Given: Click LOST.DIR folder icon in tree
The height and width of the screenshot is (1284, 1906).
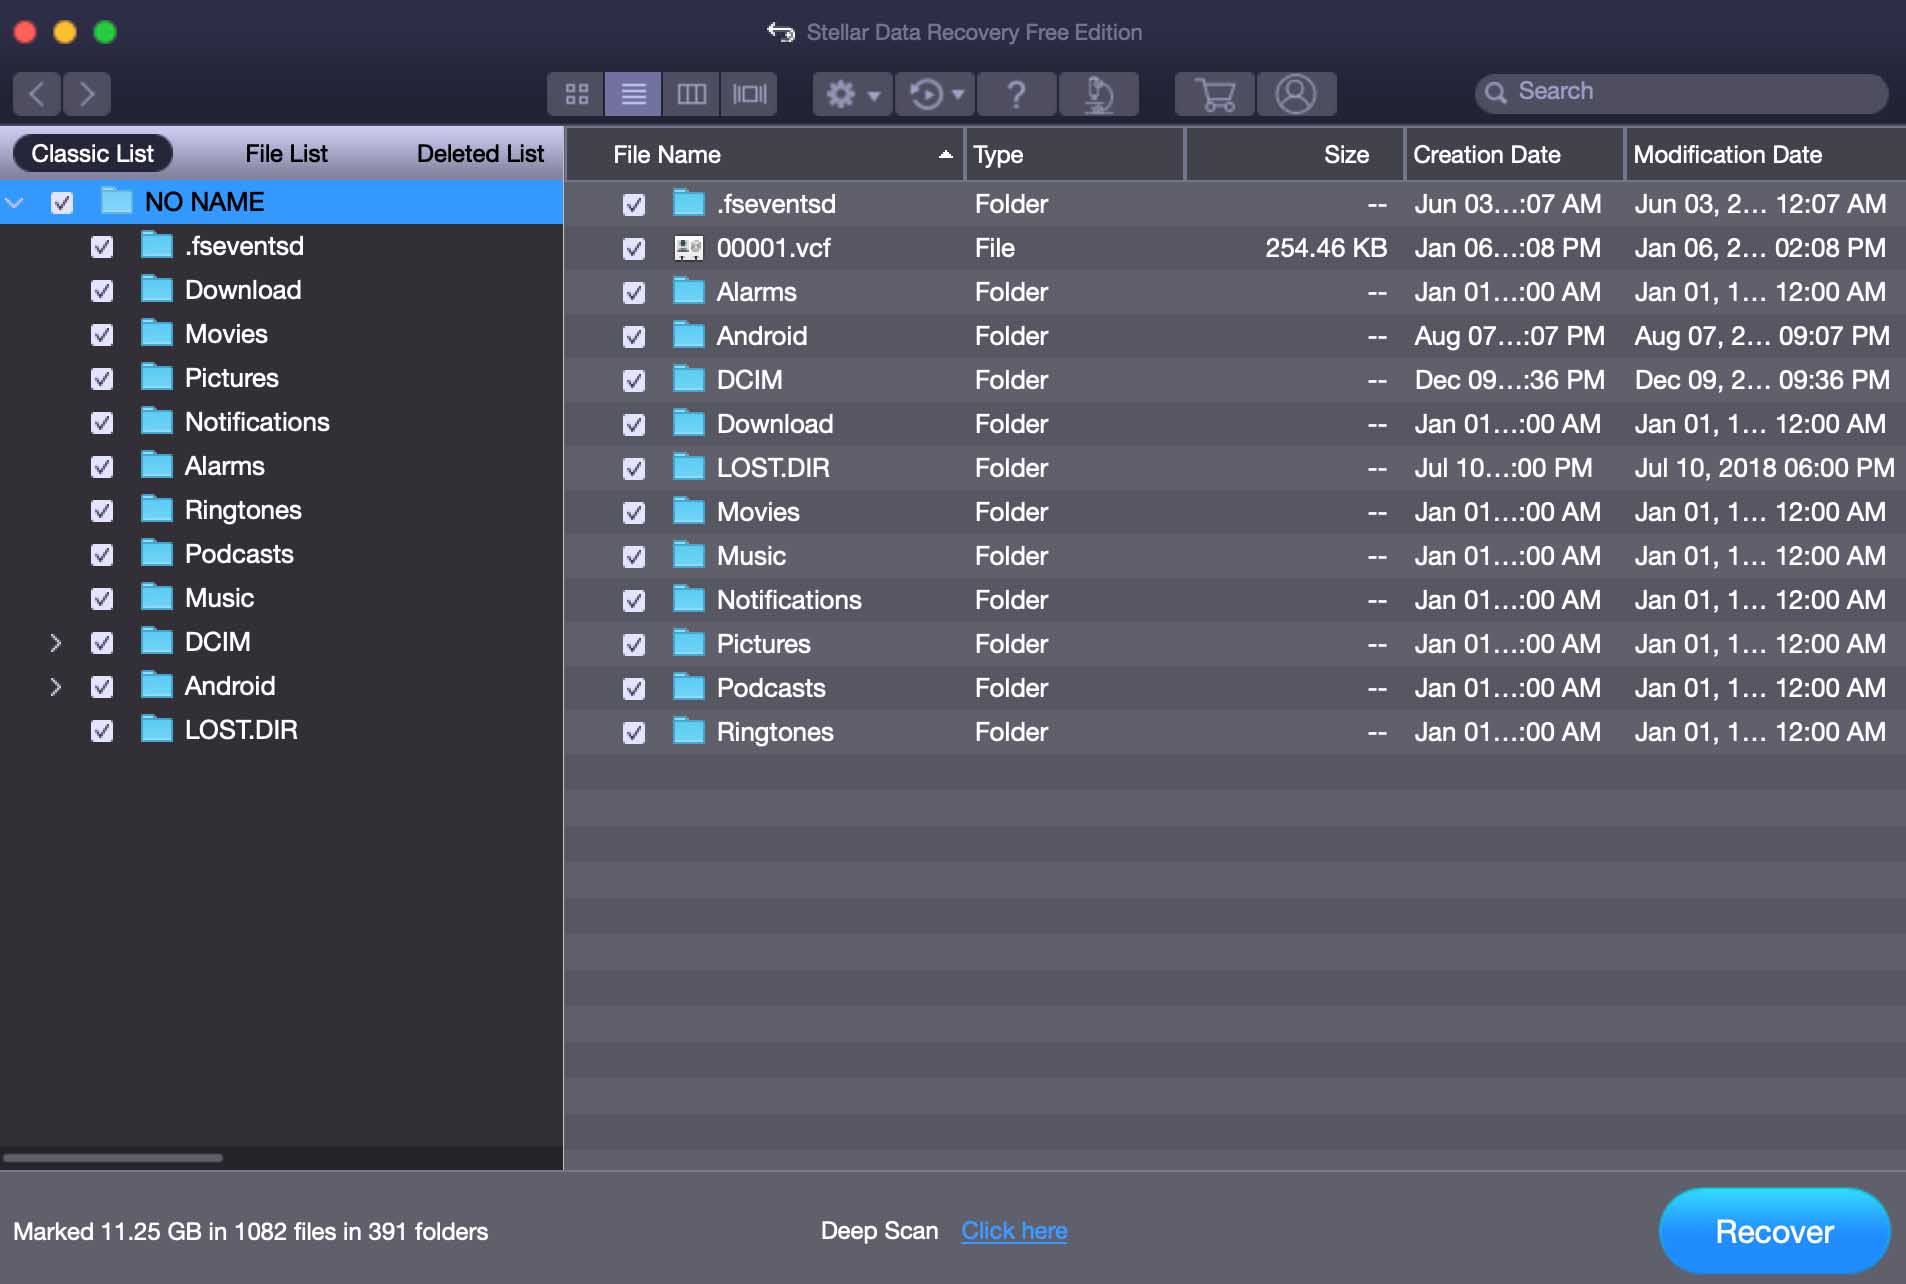Looking at the screenshot, I should (x=157, y=729).
